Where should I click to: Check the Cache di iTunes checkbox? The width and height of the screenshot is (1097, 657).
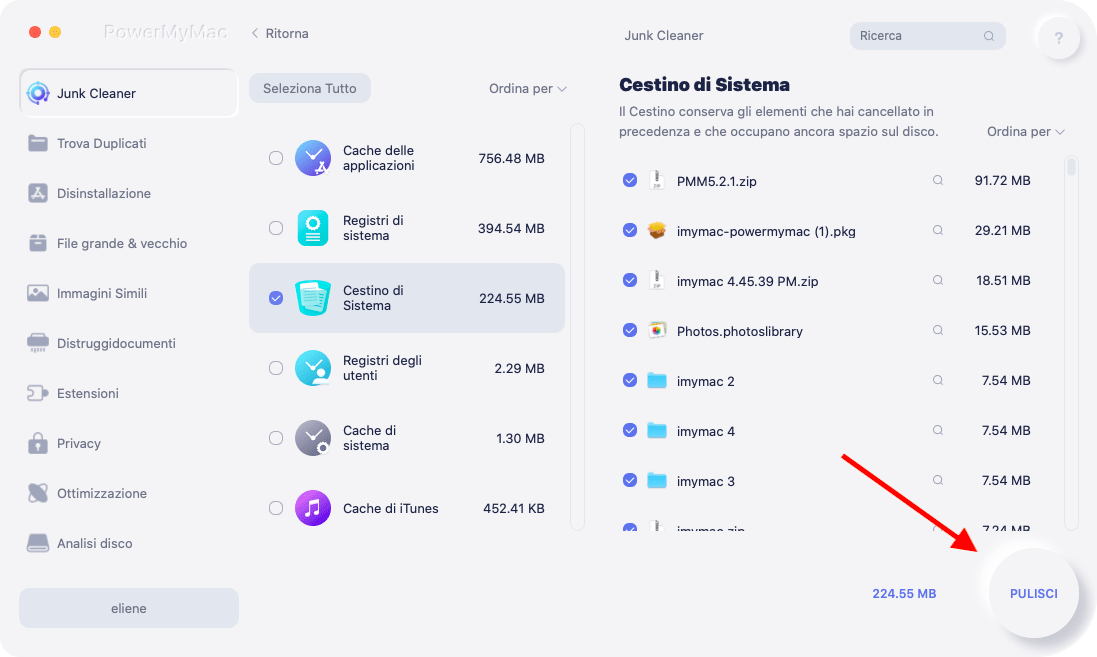pos(276,508)
